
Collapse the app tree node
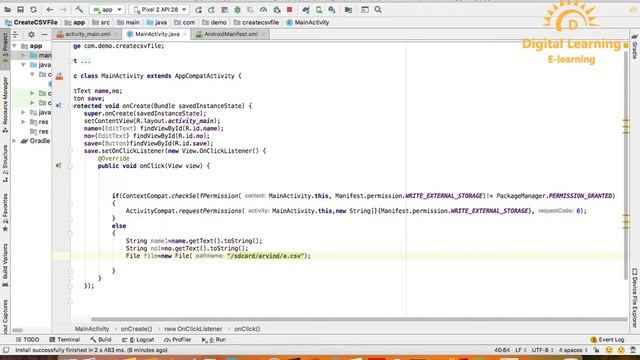pos(15,46)
